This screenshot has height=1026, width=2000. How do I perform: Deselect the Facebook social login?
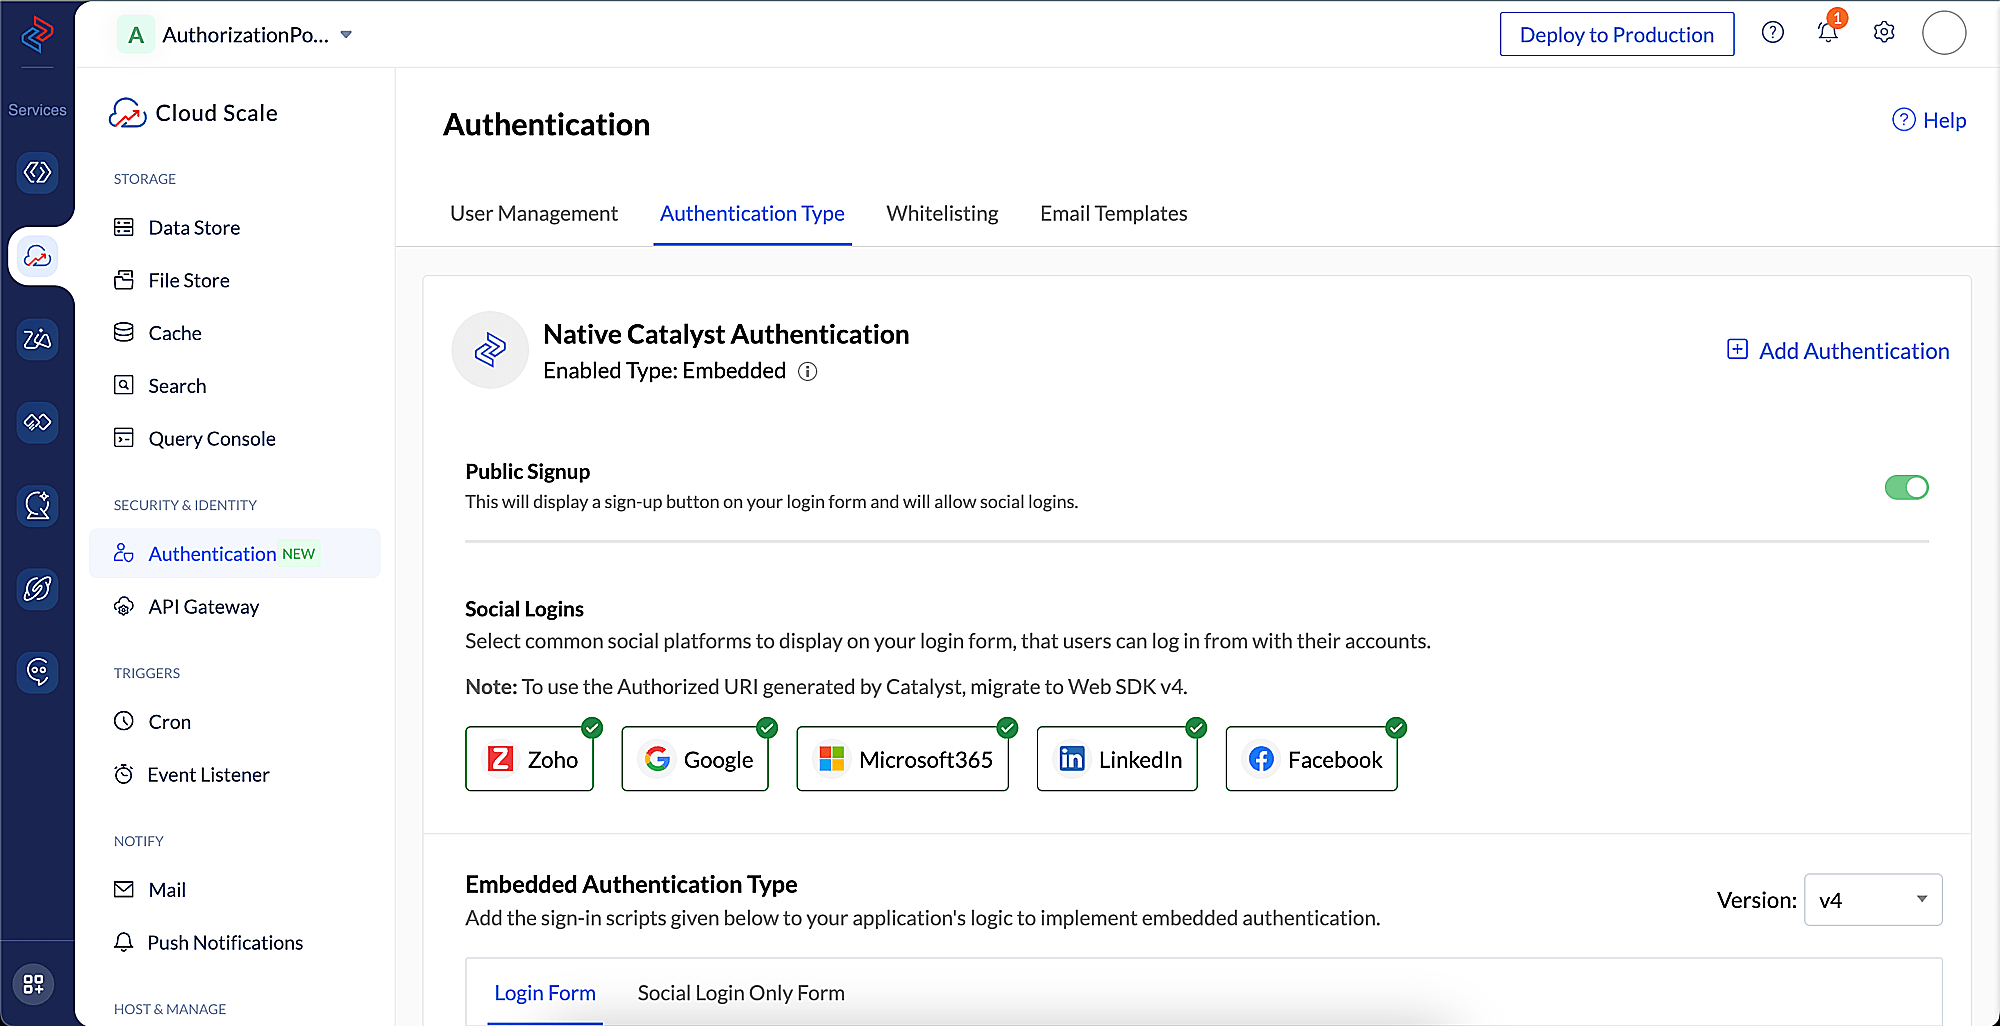coord(1312,760)
